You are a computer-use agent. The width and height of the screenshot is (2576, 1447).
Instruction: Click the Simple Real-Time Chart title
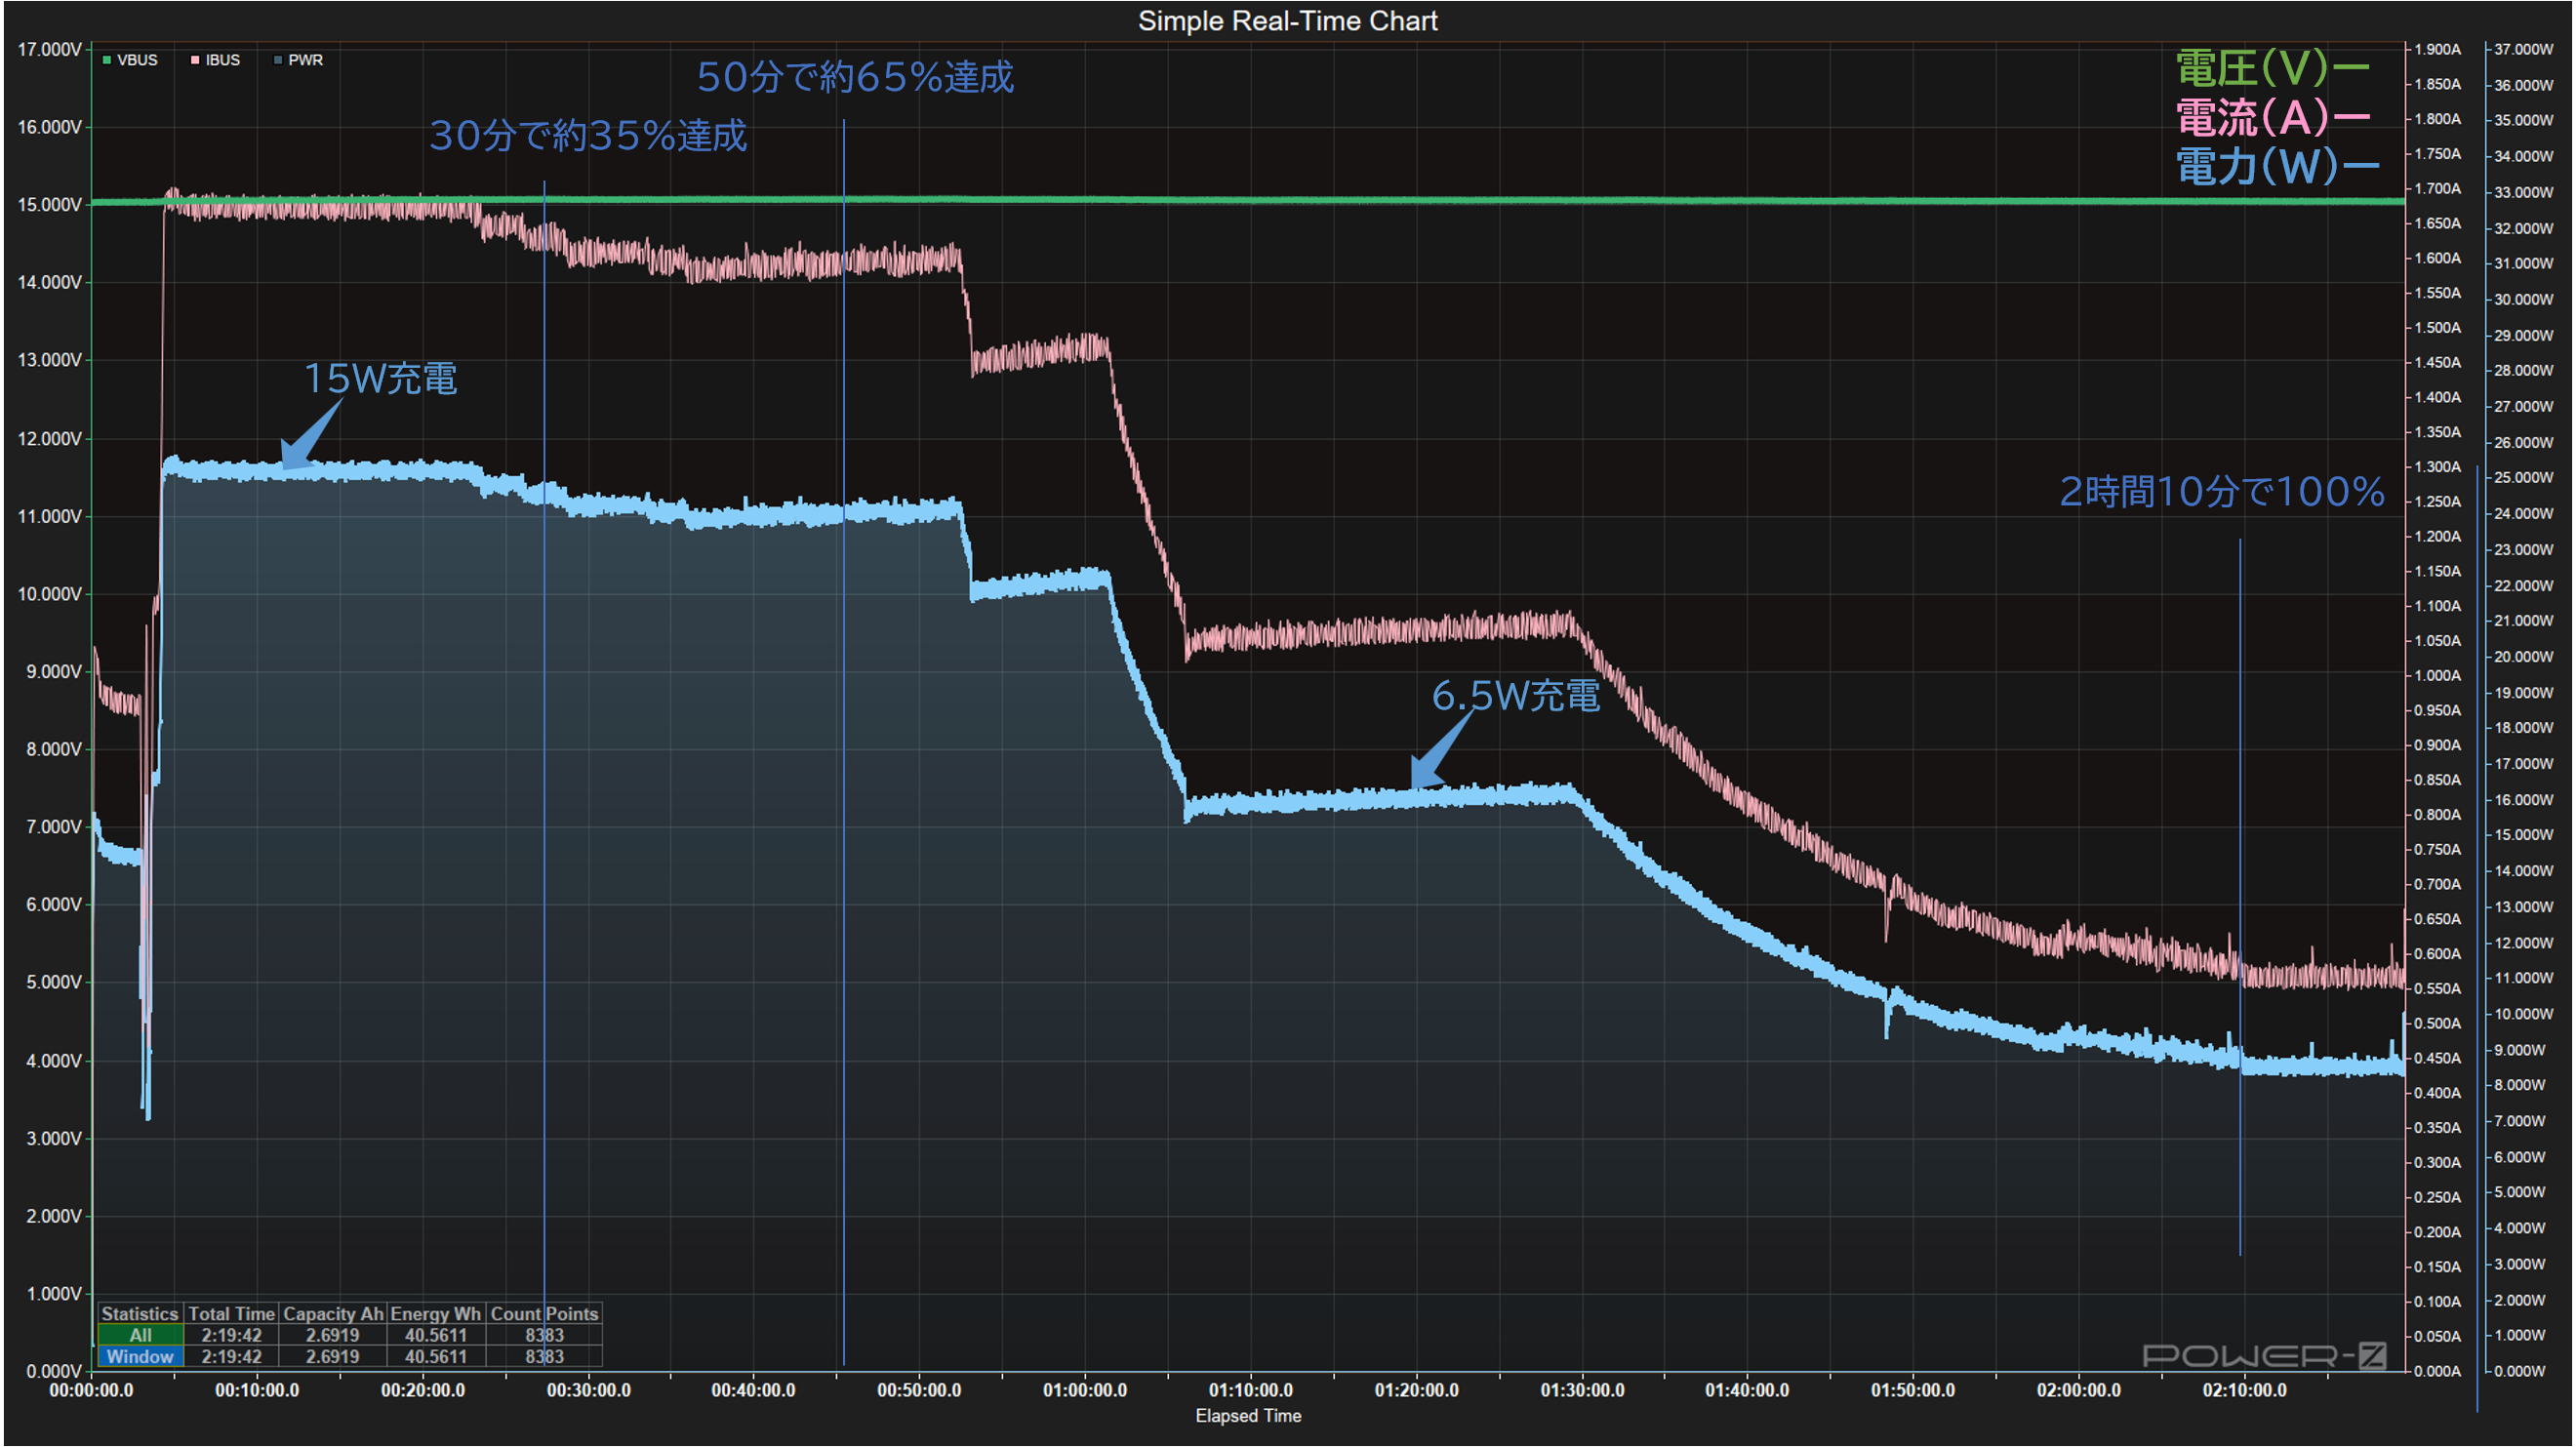1287,21
